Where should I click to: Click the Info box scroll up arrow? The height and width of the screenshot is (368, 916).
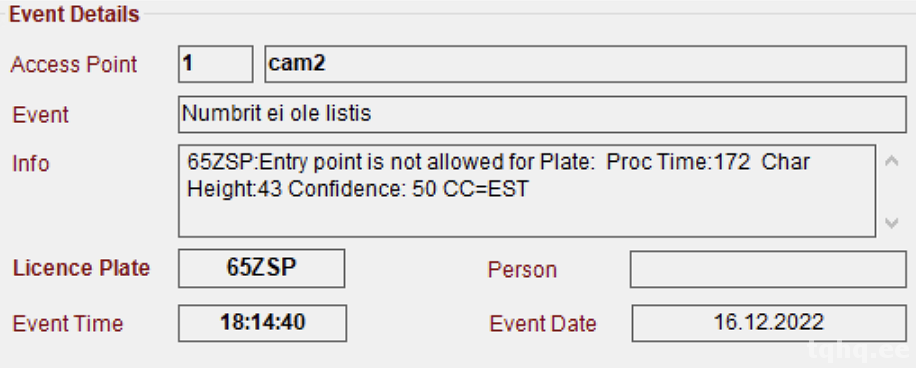coord(891,161)
